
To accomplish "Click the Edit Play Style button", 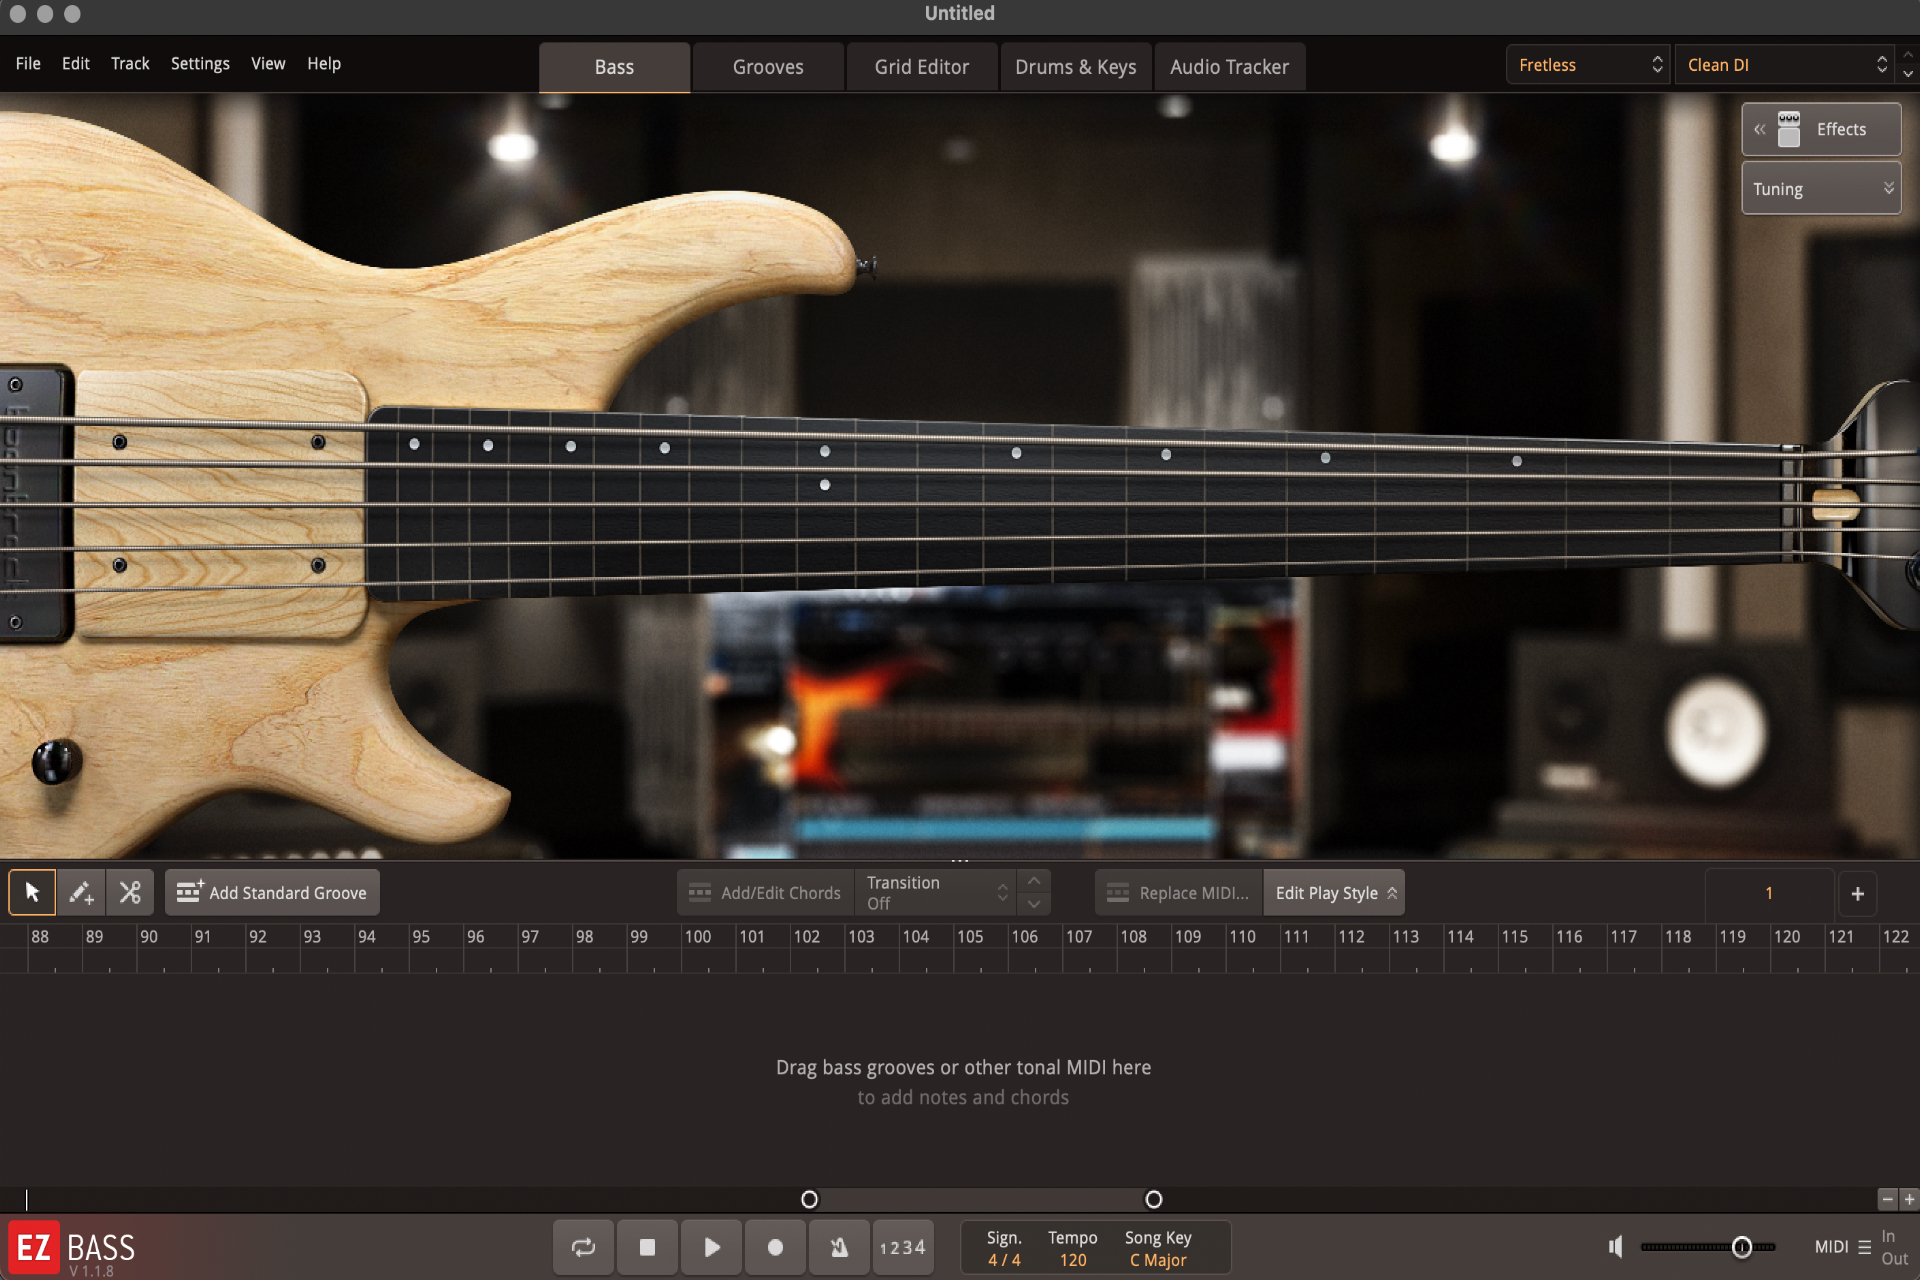I will pyautogui.click(x=1334, y=892).
